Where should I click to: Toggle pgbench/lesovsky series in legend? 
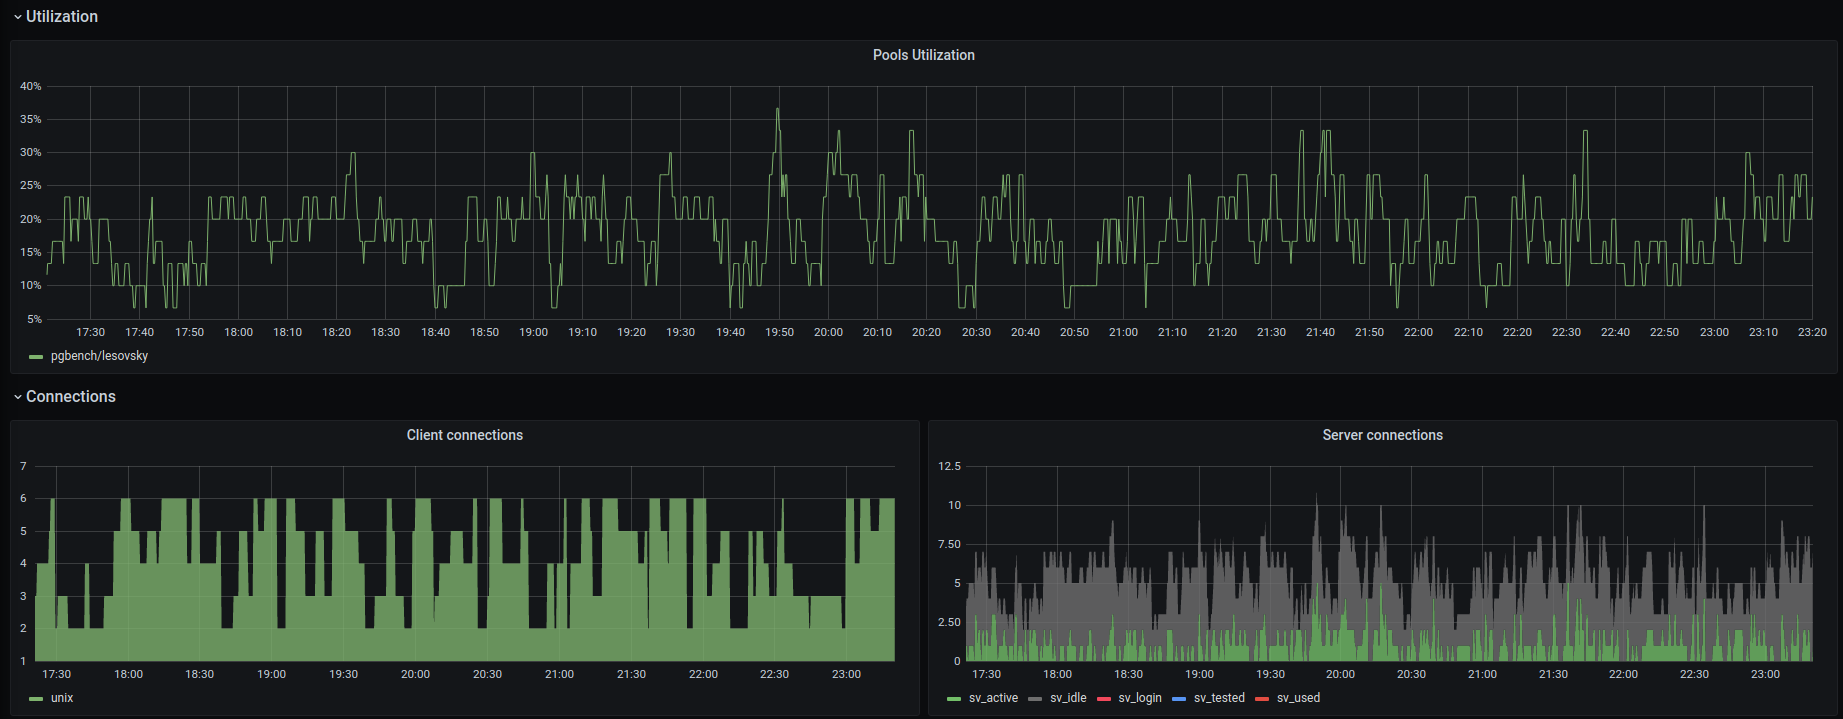click(99, 356)
